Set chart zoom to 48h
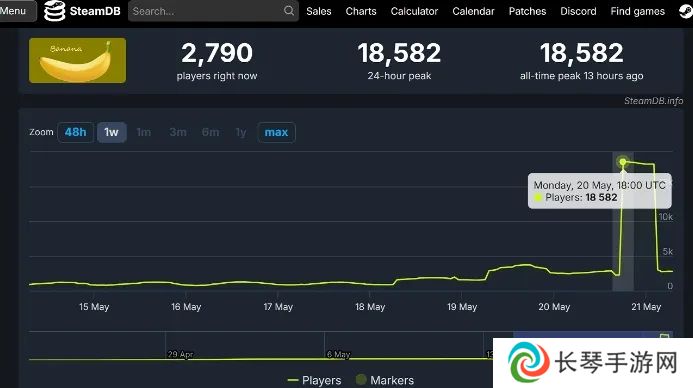The height and width of the screenshot is (388, 693). (x=76, y=132)
